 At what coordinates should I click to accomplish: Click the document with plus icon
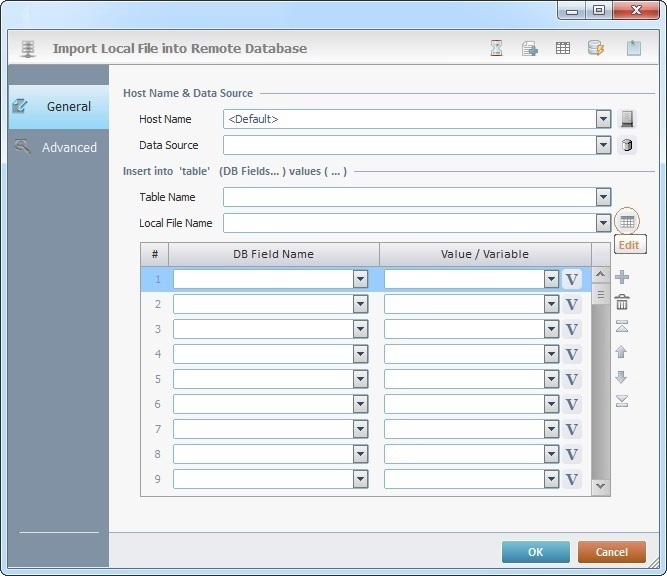[x=530, y=48]
